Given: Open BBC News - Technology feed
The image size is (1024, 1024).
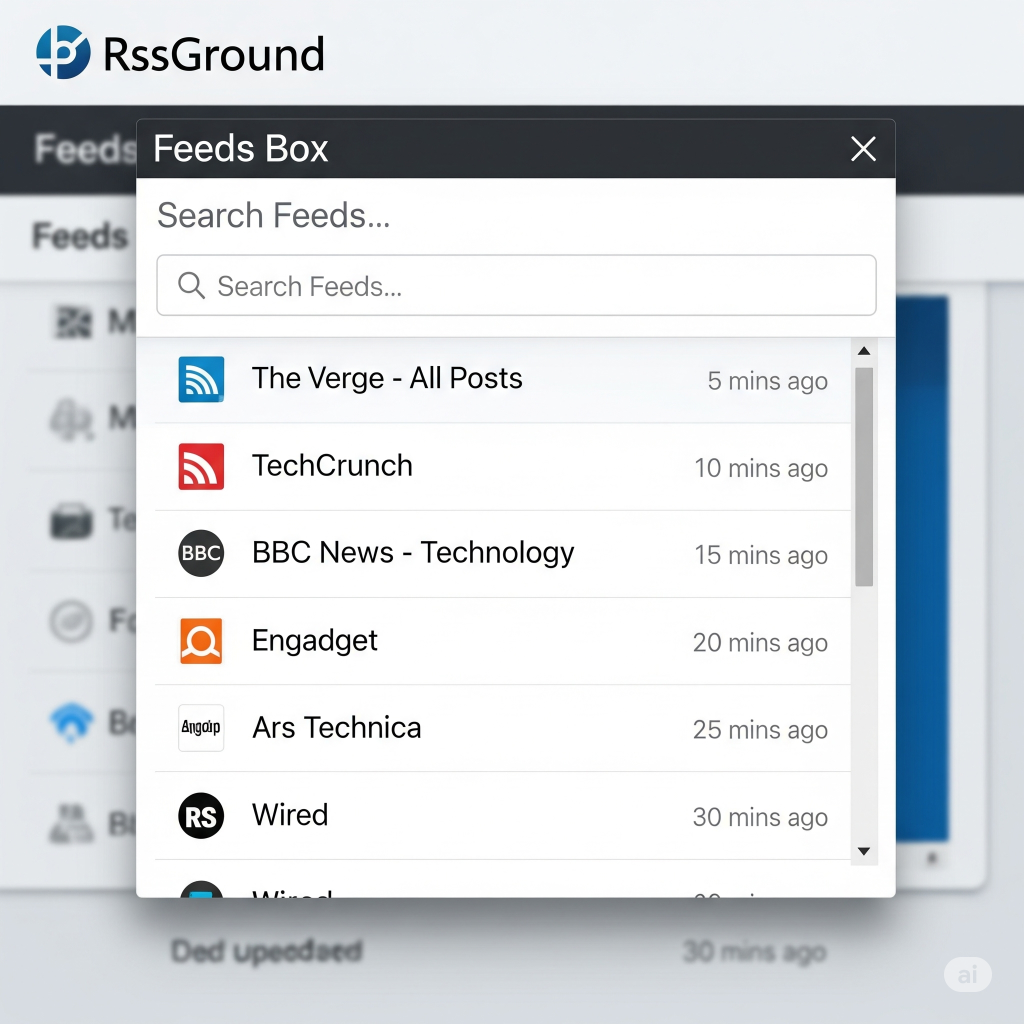Looking at the screenshot, I should [503, 554].
